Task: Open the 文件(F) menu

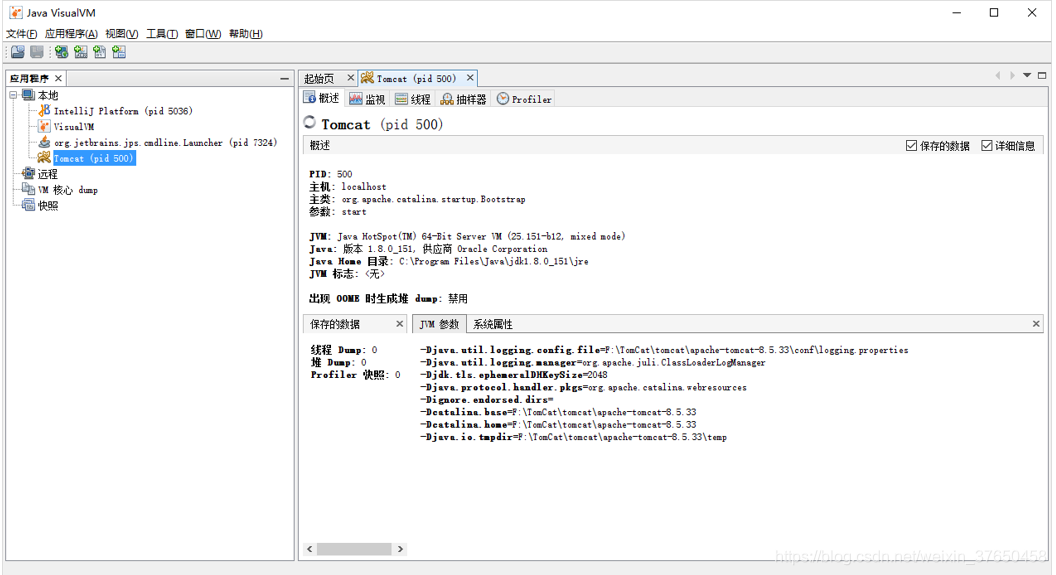Action: coord(22,34)
